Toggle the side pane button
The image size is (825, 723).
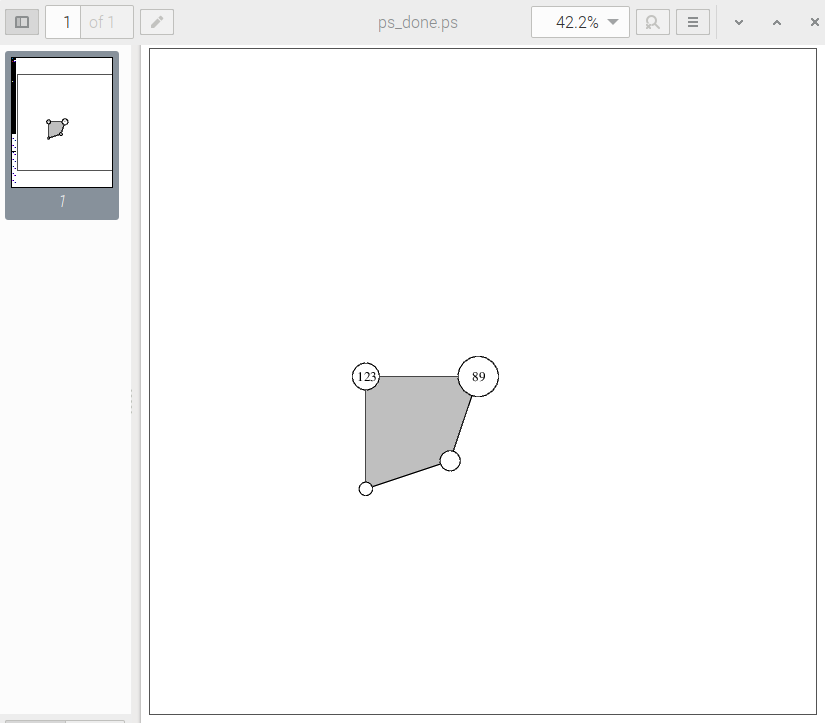(x=22, y=22)
